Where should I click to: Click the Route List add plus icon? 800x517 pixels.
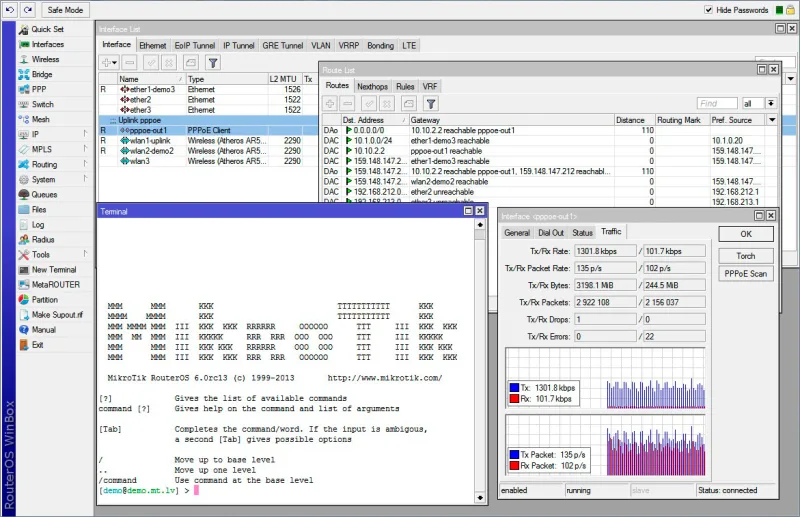[330, 104]
